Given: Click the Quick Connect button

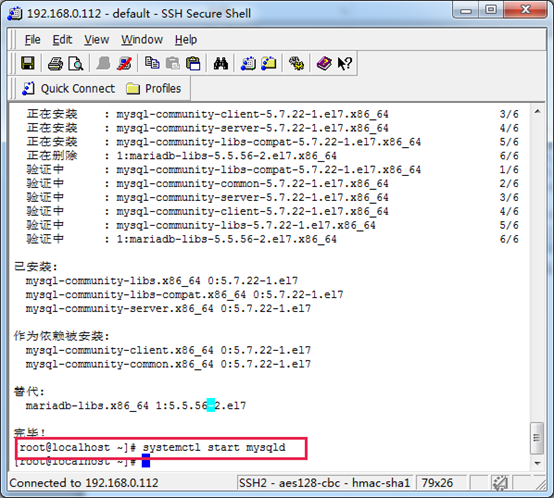Looking at the screenshot, I should (69, 88).
